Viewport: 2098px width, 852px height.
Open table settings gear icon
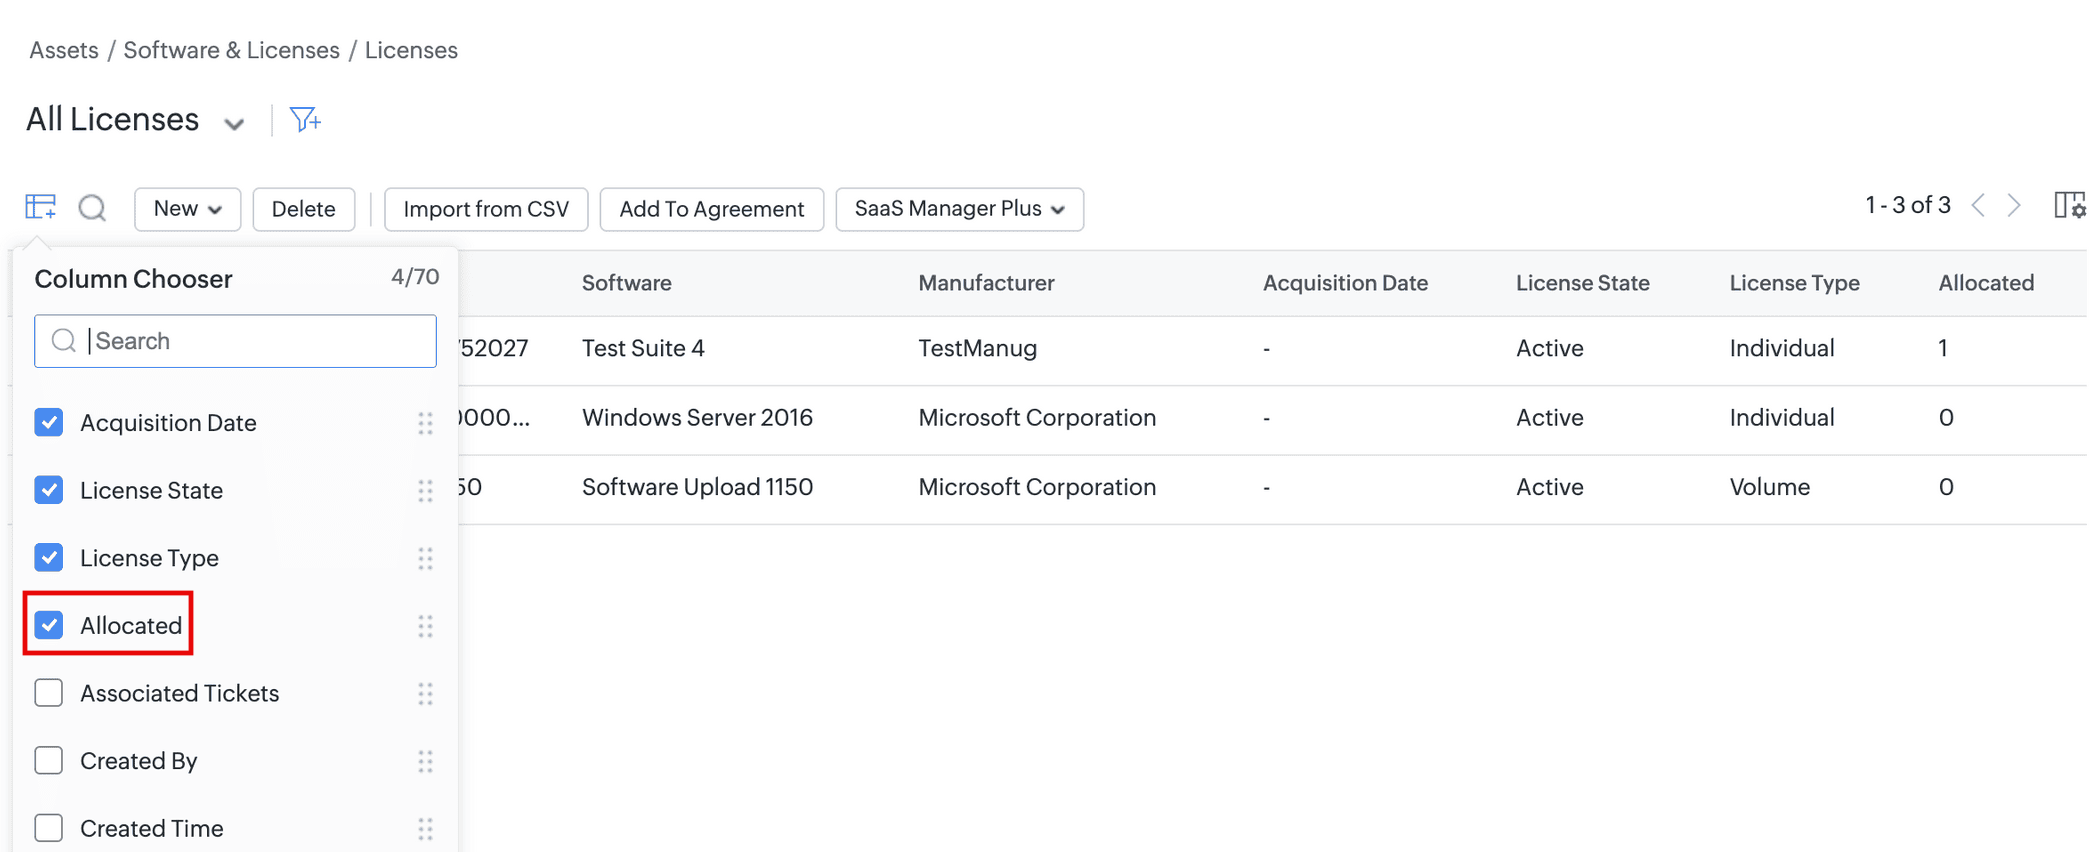2069,206
